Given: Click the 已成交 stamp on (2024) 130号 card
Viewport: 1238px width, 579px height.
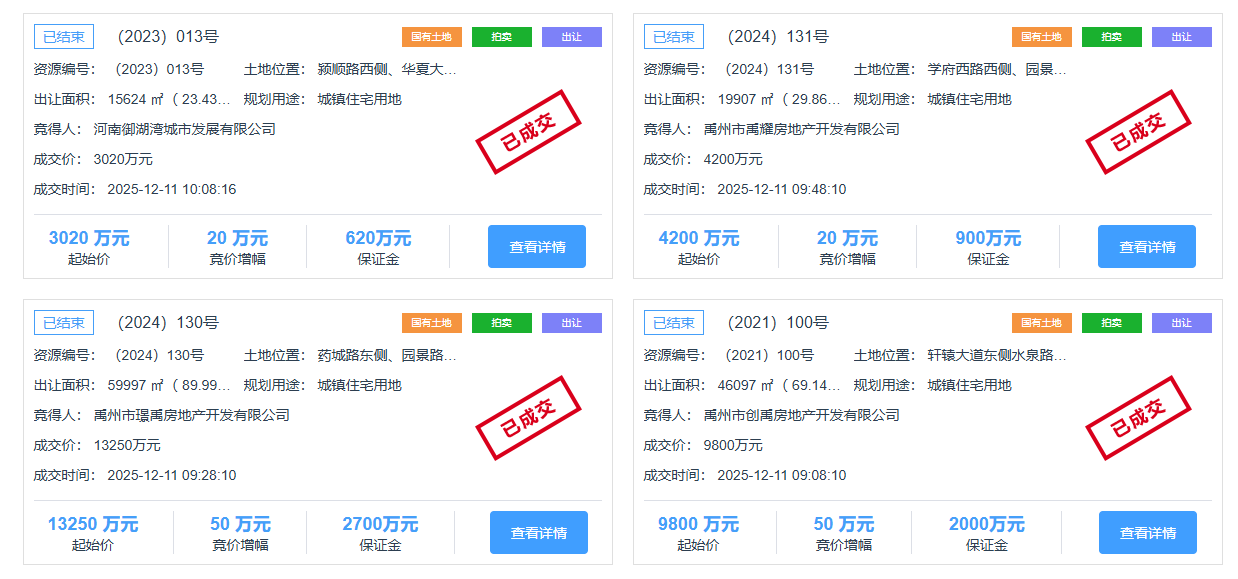Looking at the screenshot, I should click(x=528, y=418).
